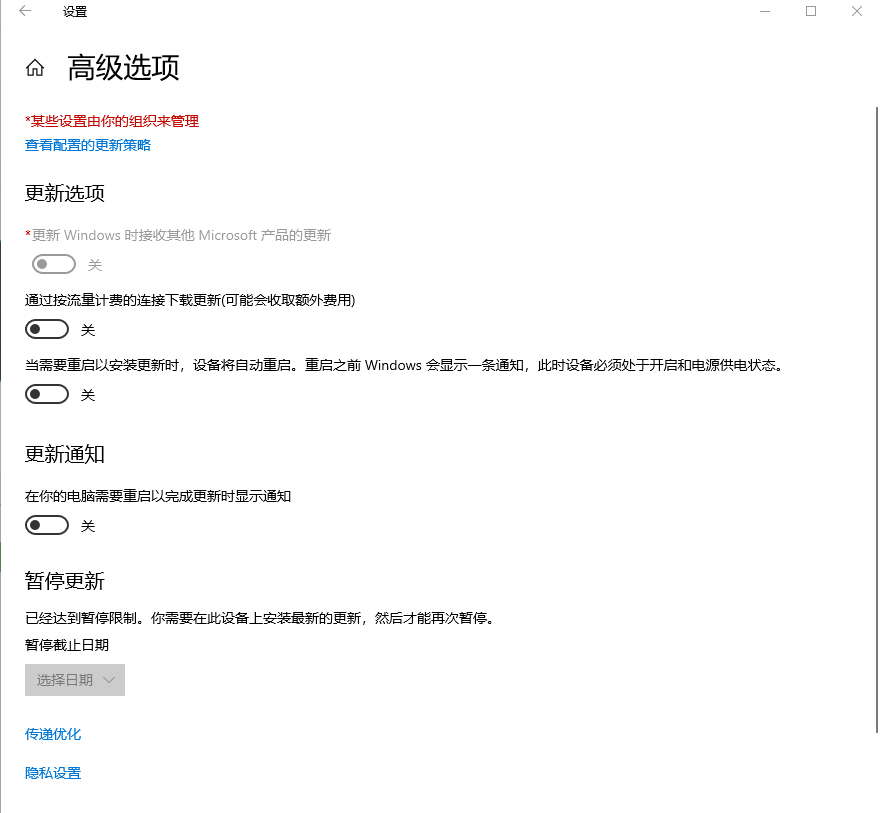Click the 设置 window title text
Image resolution: width=880 pixels, height=813 pixels.
[74, 12]
